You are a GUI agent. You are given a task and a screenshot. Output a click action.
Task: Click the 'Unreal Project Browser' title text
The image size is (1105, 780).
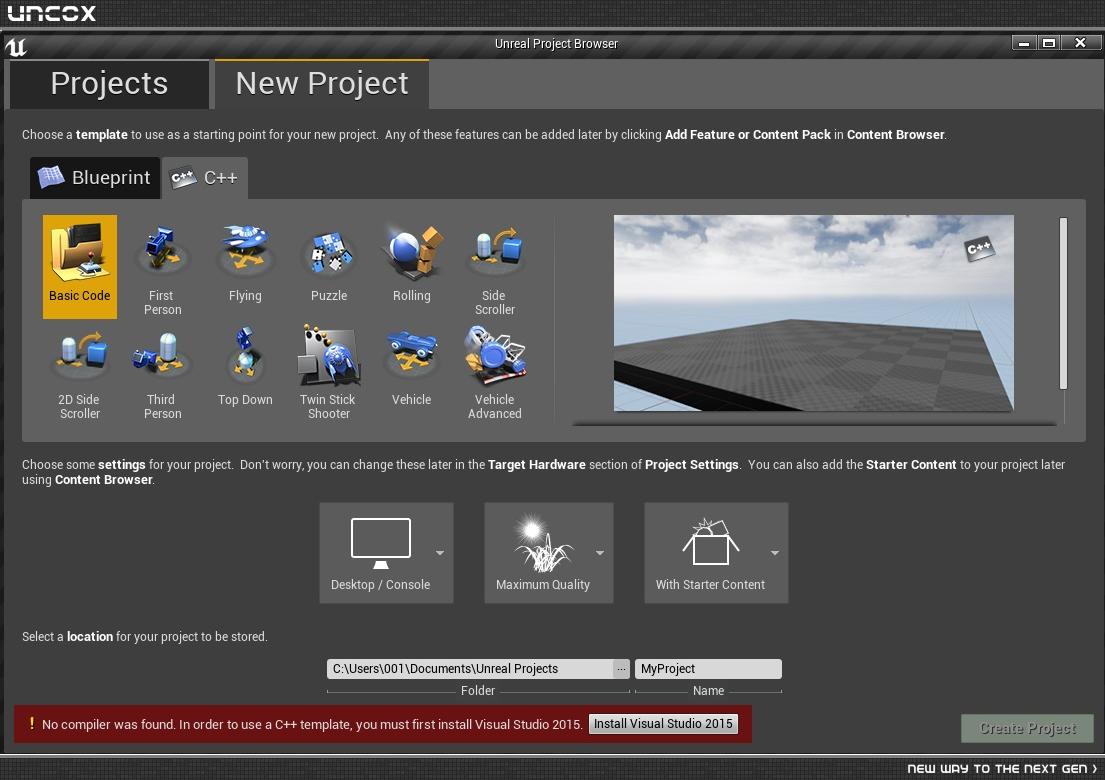coord(556,44)
